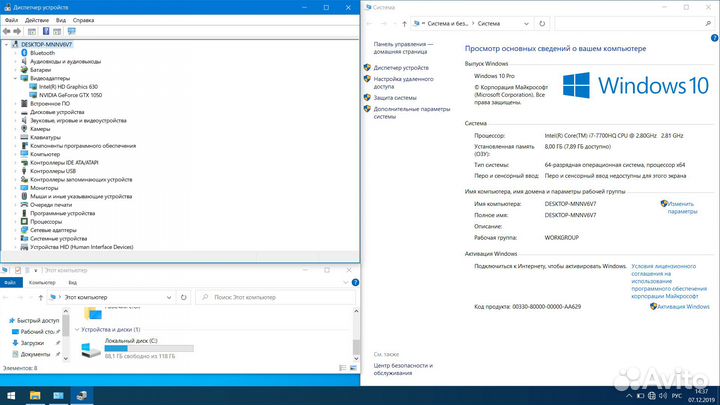The image size is (720, 405).
Task: Click the Клавиатуры category icon
Action: click(x=24, y=137)
